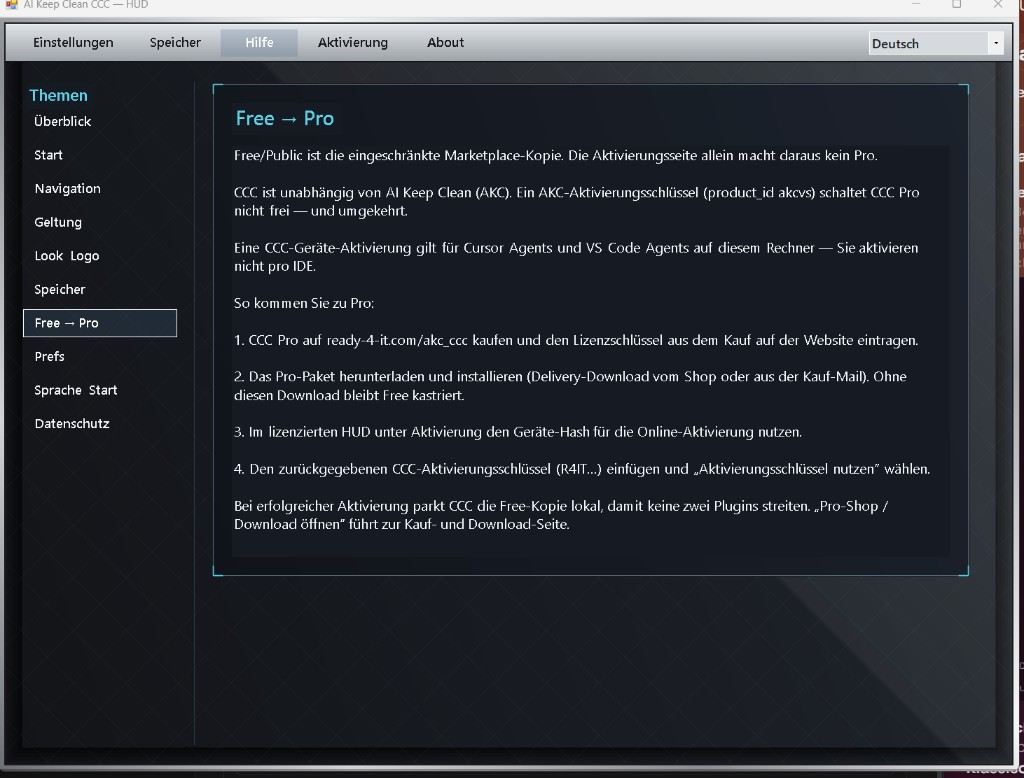Select the Überblick help topic
Screen dimensions: 1024x778
(63, 122)
